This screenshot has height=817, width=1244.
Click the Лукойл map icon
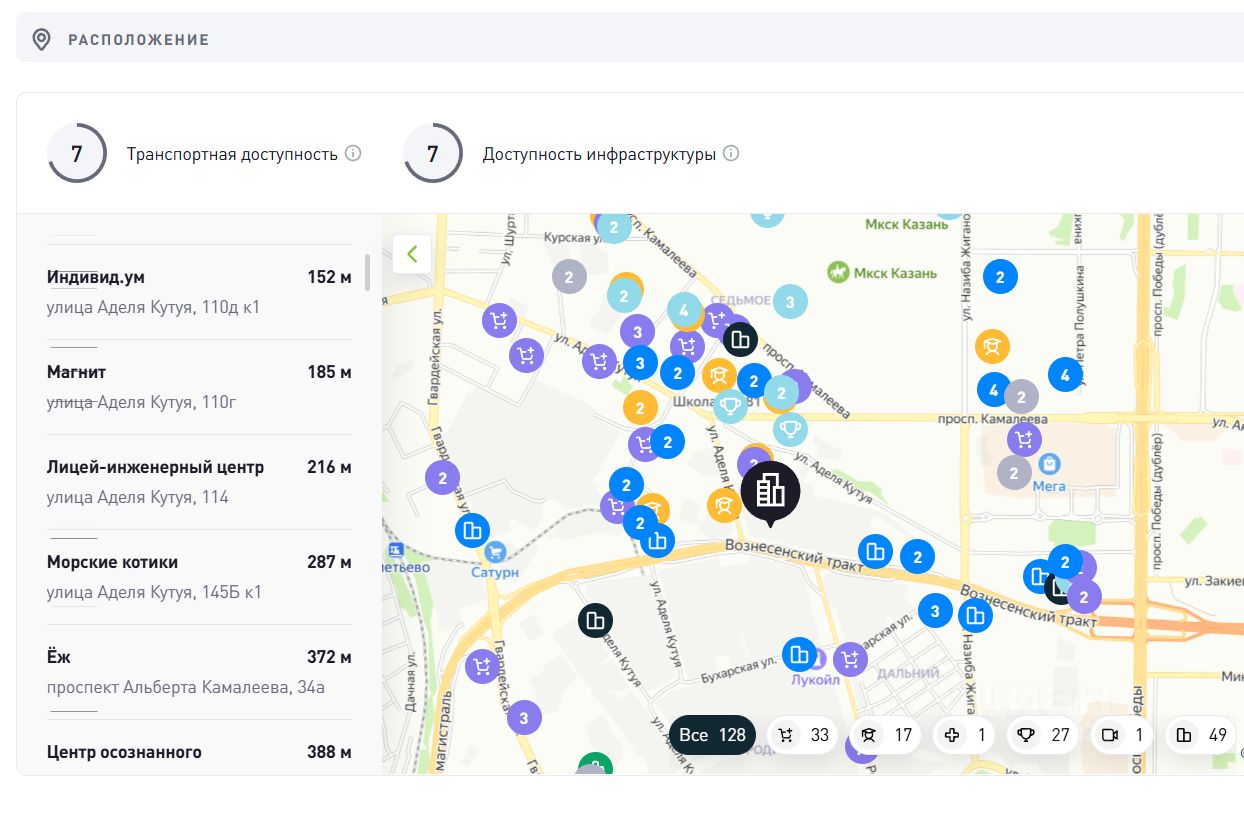coord(820,660)
